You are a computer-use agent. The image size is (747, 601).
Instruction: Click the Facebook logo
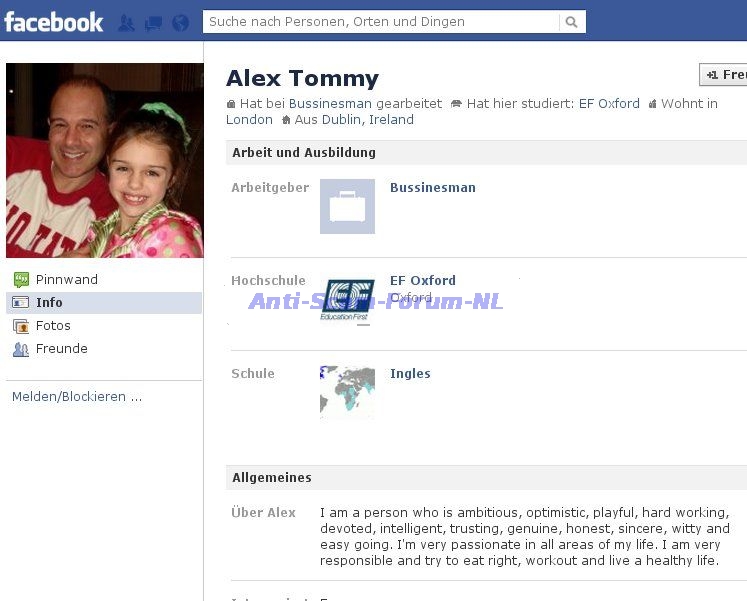pos(53,22)
